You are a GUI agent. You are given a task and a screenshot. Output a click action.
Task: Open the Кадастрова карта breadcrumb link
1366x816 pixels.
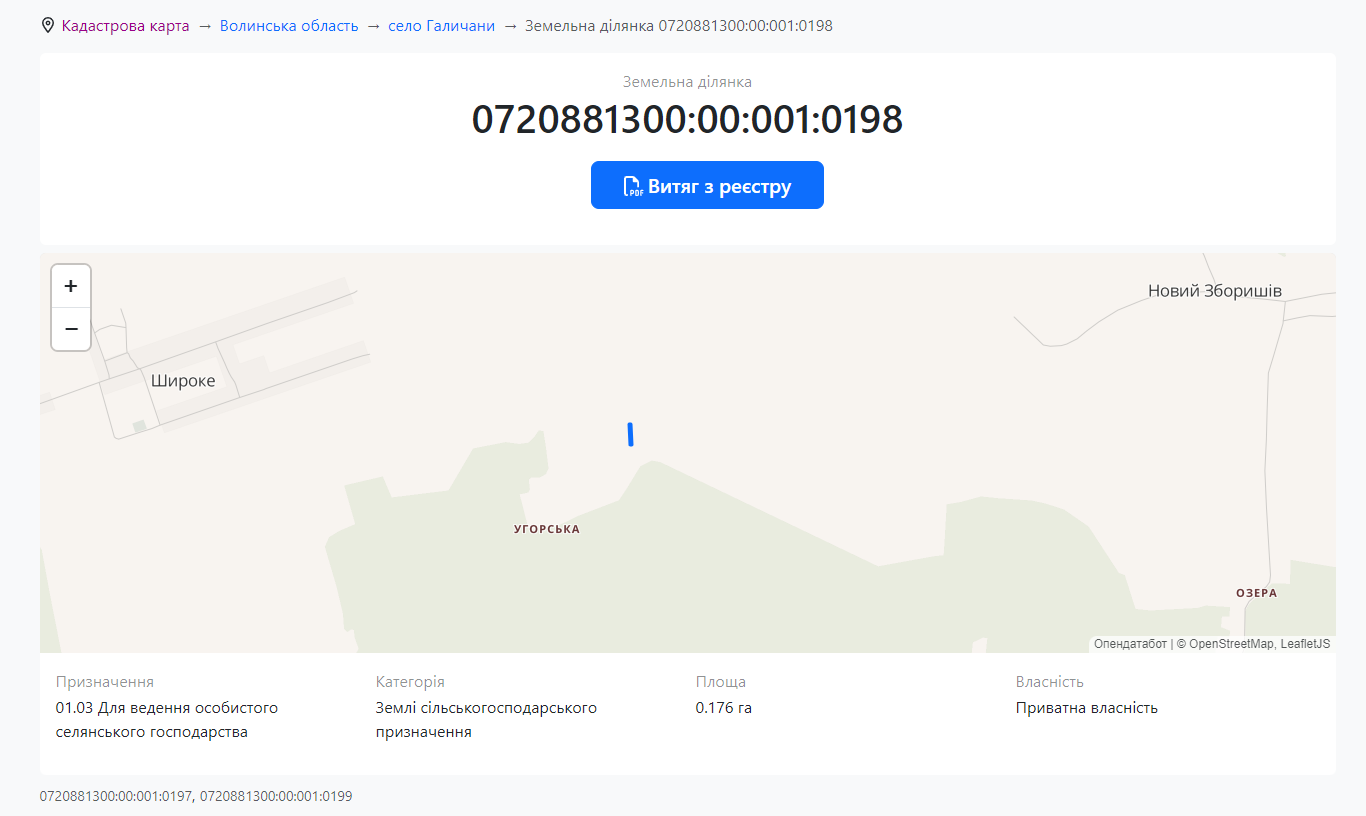[125, 26]
